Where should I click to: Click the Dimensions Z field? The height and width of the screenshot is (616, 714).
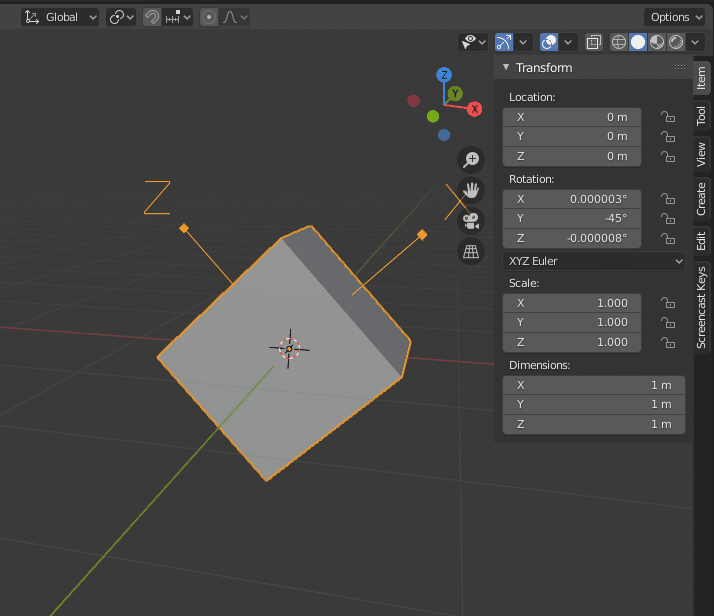(594, 424)
